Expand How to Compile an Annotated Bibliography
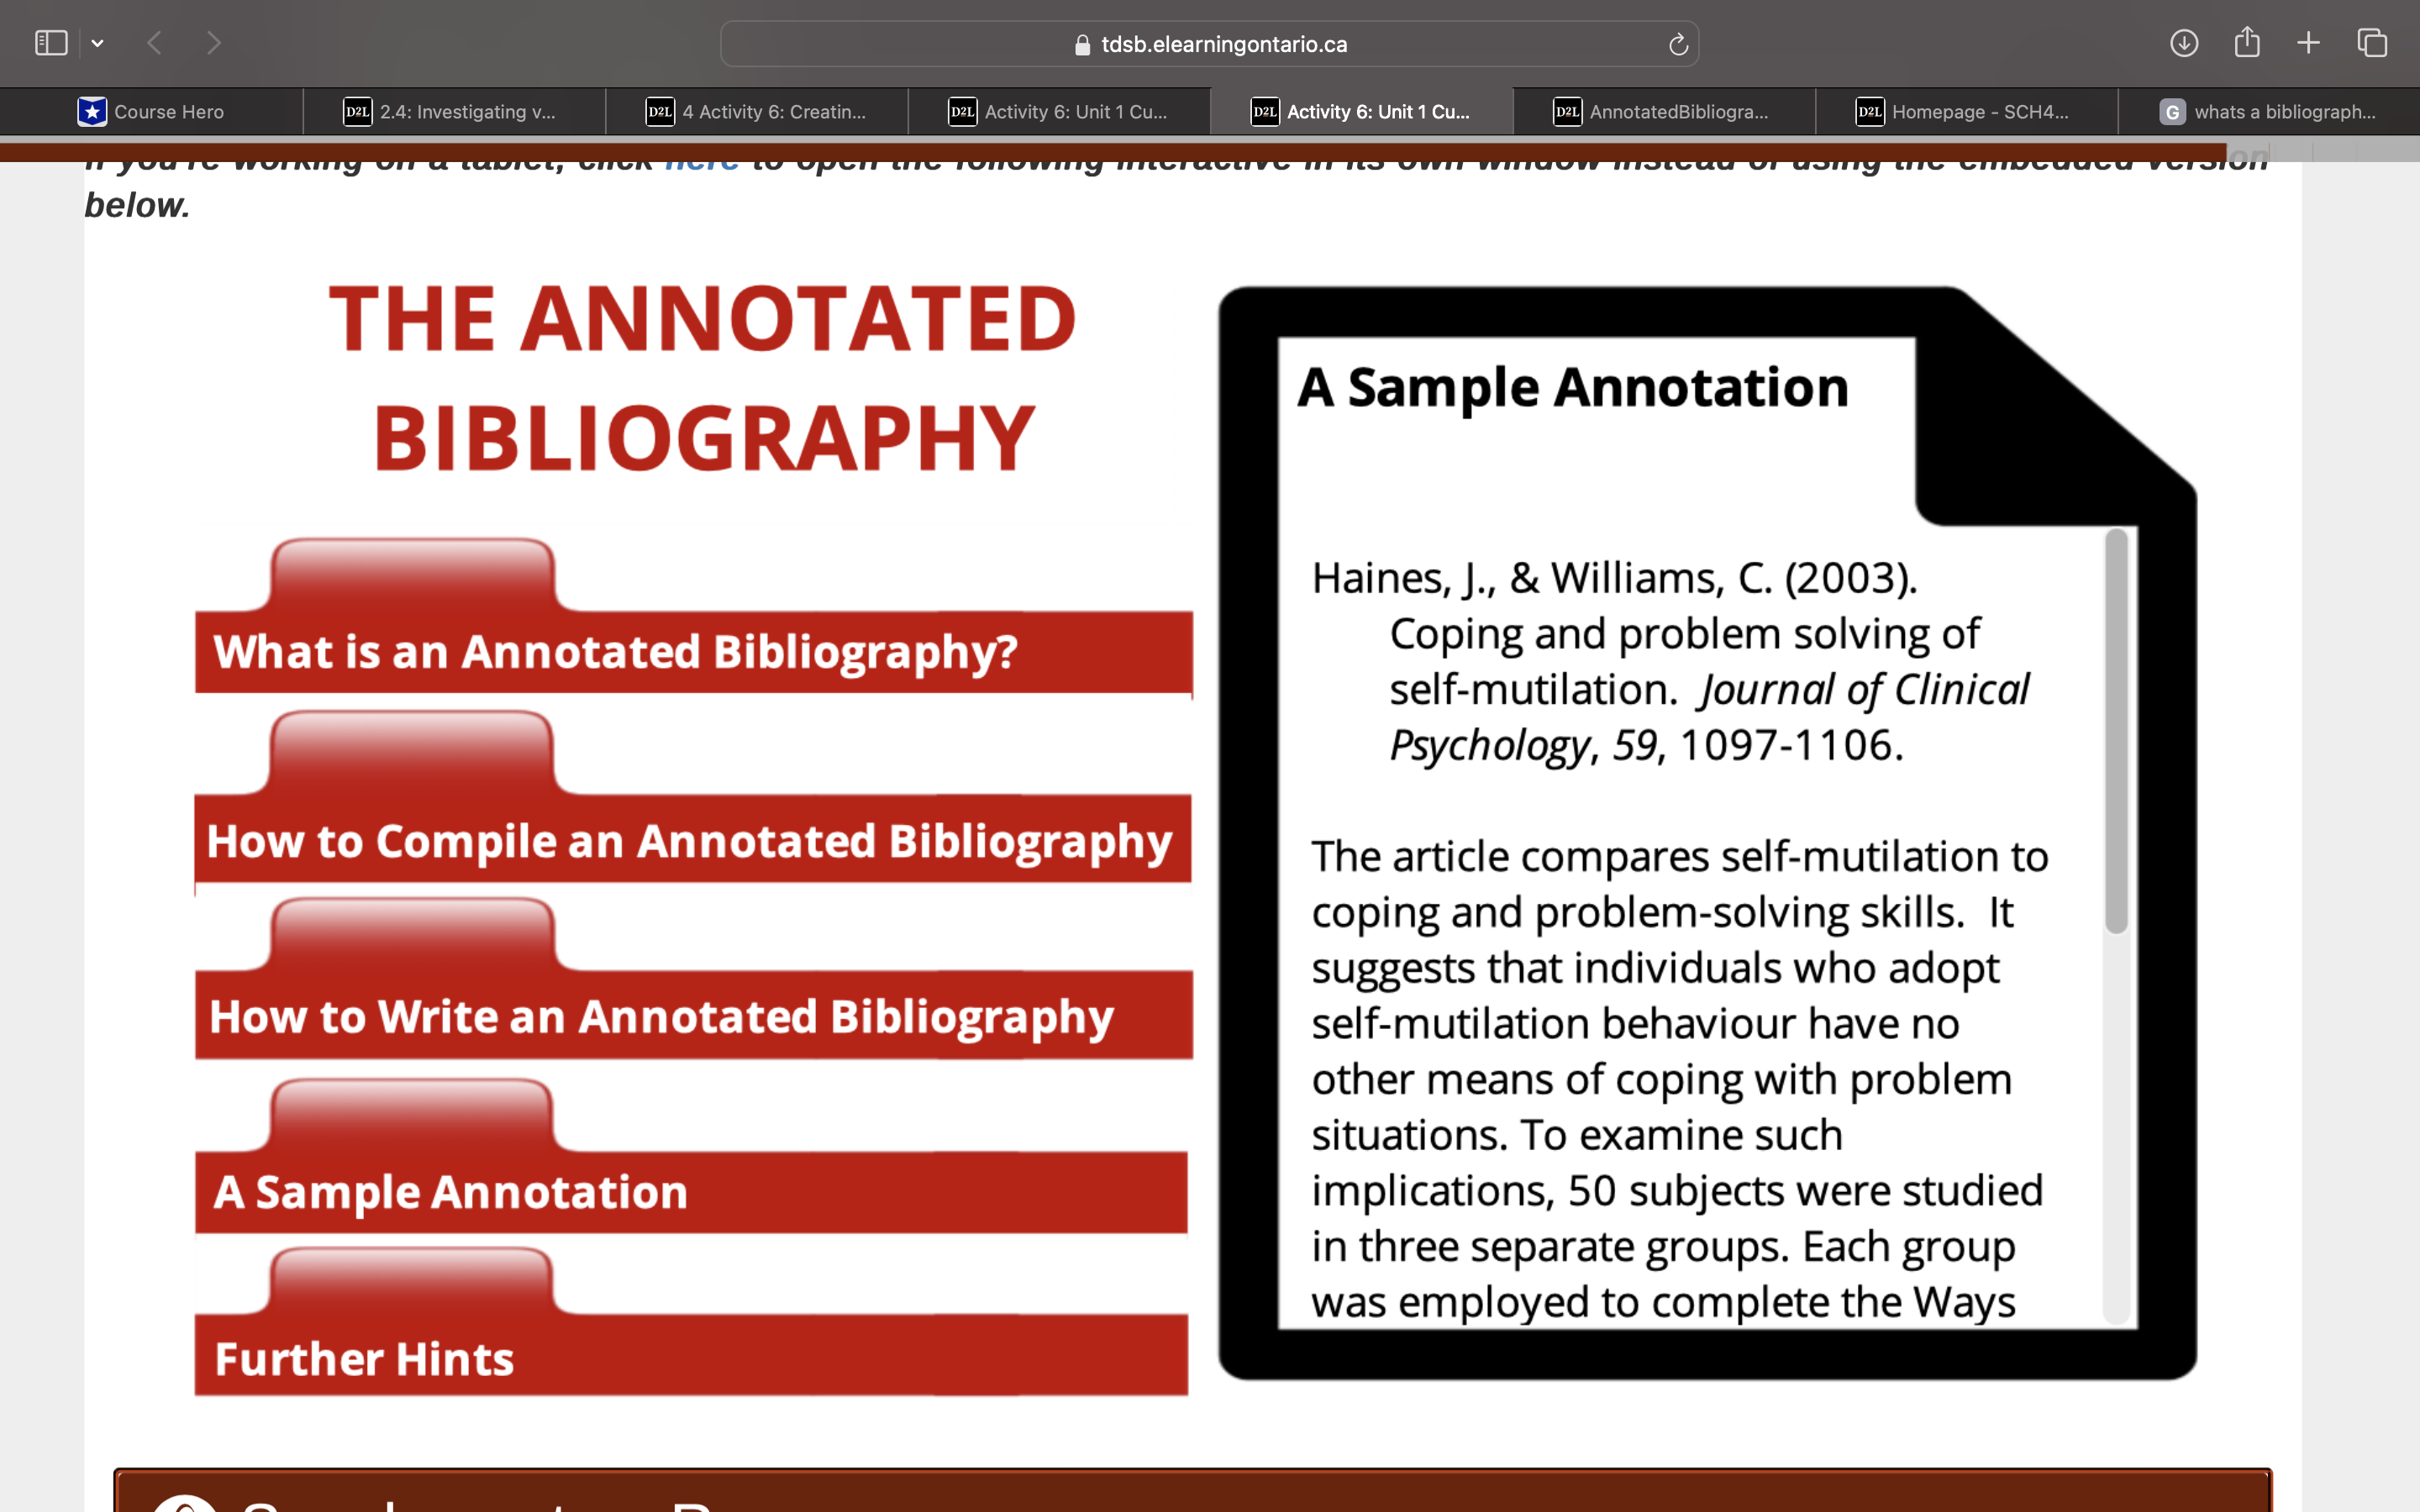The height and width of the screenshot is (1512, 2420). [692, 840]
